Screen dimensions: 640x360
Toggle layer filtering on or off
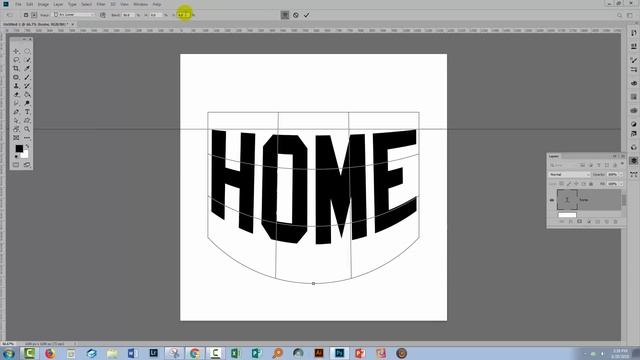click(622, 163)
